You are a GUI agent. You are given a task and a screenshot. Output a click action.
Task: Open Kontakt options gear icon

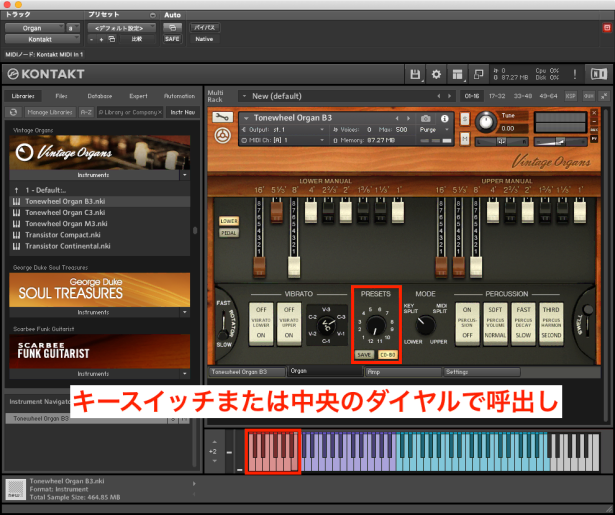[436, 74]
